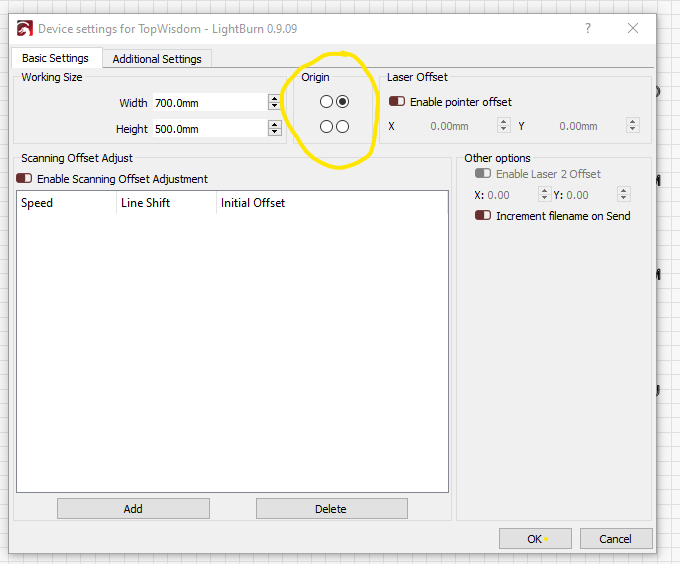Open the Additional Settings tab
The width and height of the screenshot is (680, 564).
tap(157, 59)
